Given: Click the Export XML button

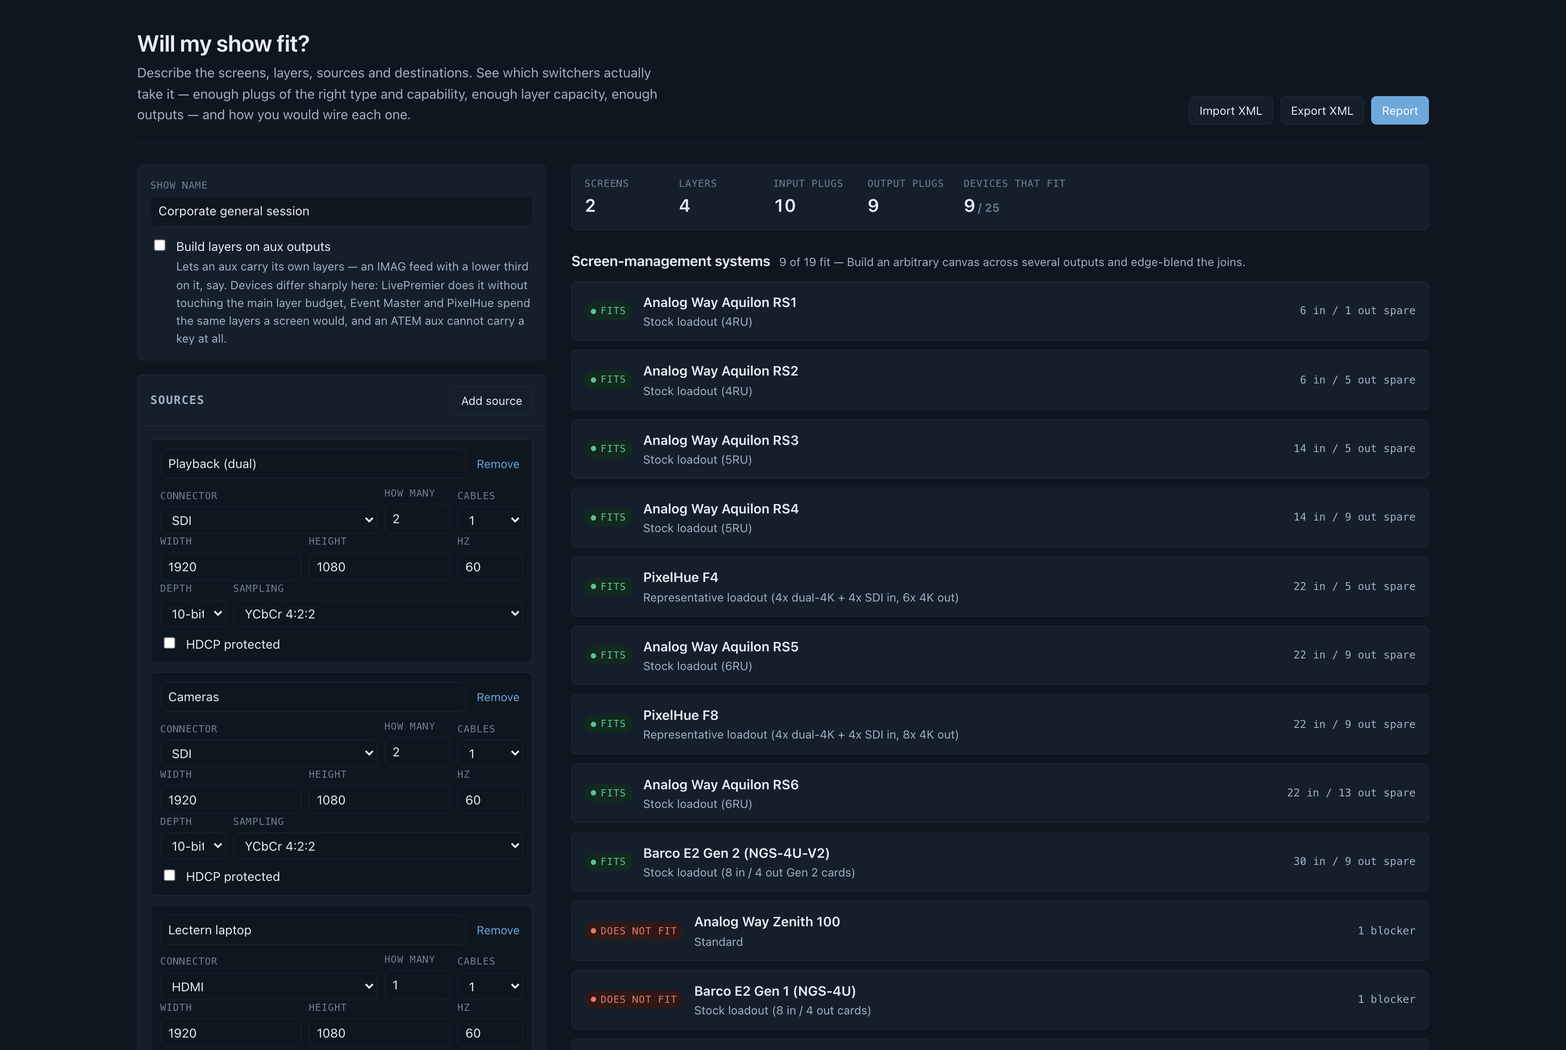Looking at the screenshot, I should pyautogui.click(x=1321, y=110).
